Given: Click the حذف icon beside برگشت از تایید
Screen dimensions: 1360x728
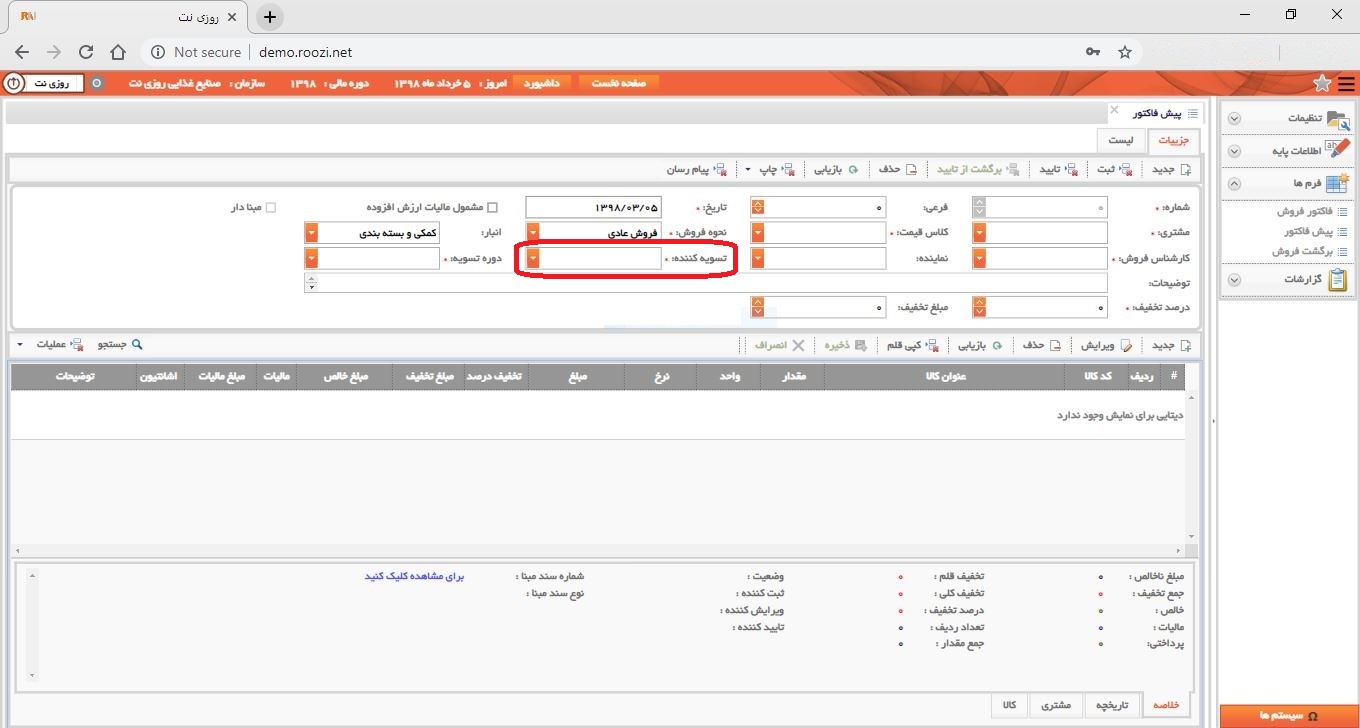Looking at the screenshot, I should [x=911, y=170].
